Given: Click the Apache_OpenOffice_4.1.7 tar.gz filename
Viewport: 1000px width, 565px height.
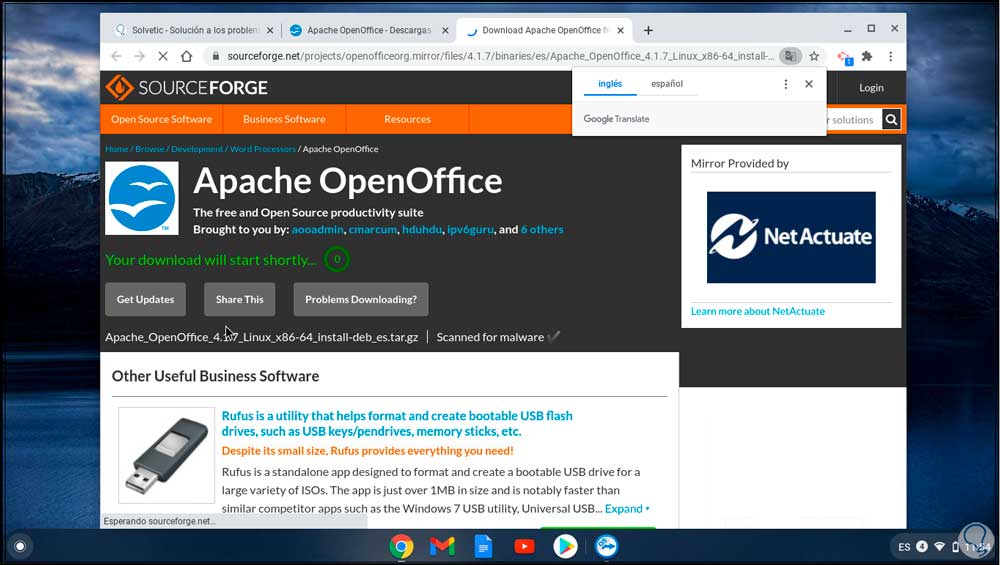Looking at the screenshot, I should [x=261, y=337].
